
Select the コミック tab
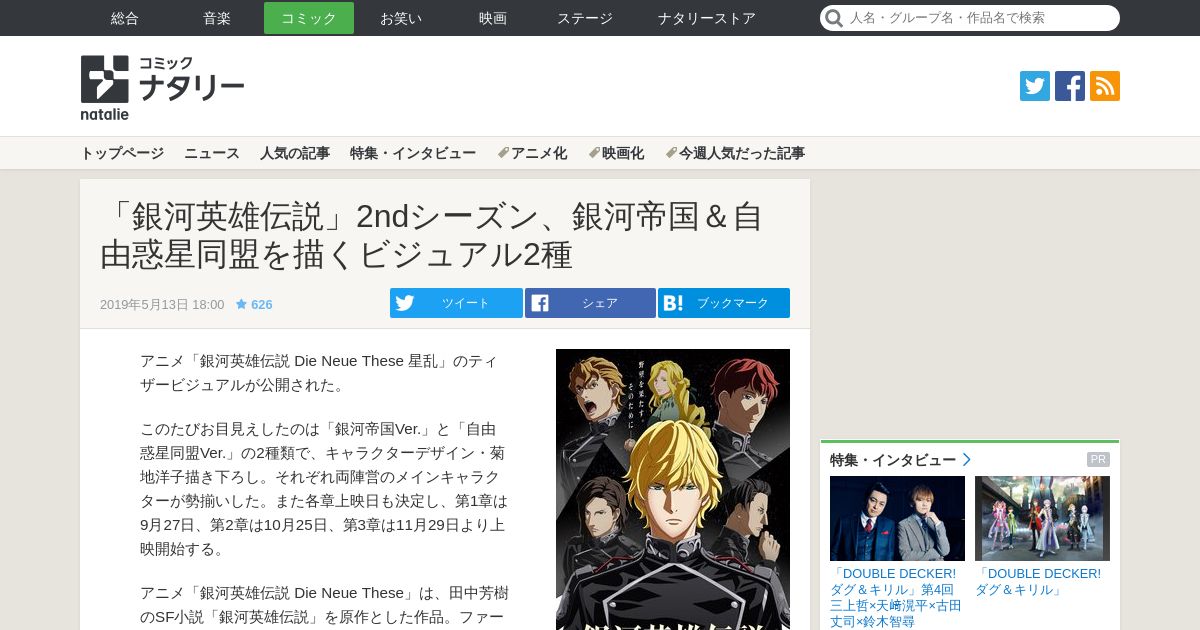coord(309,18)
